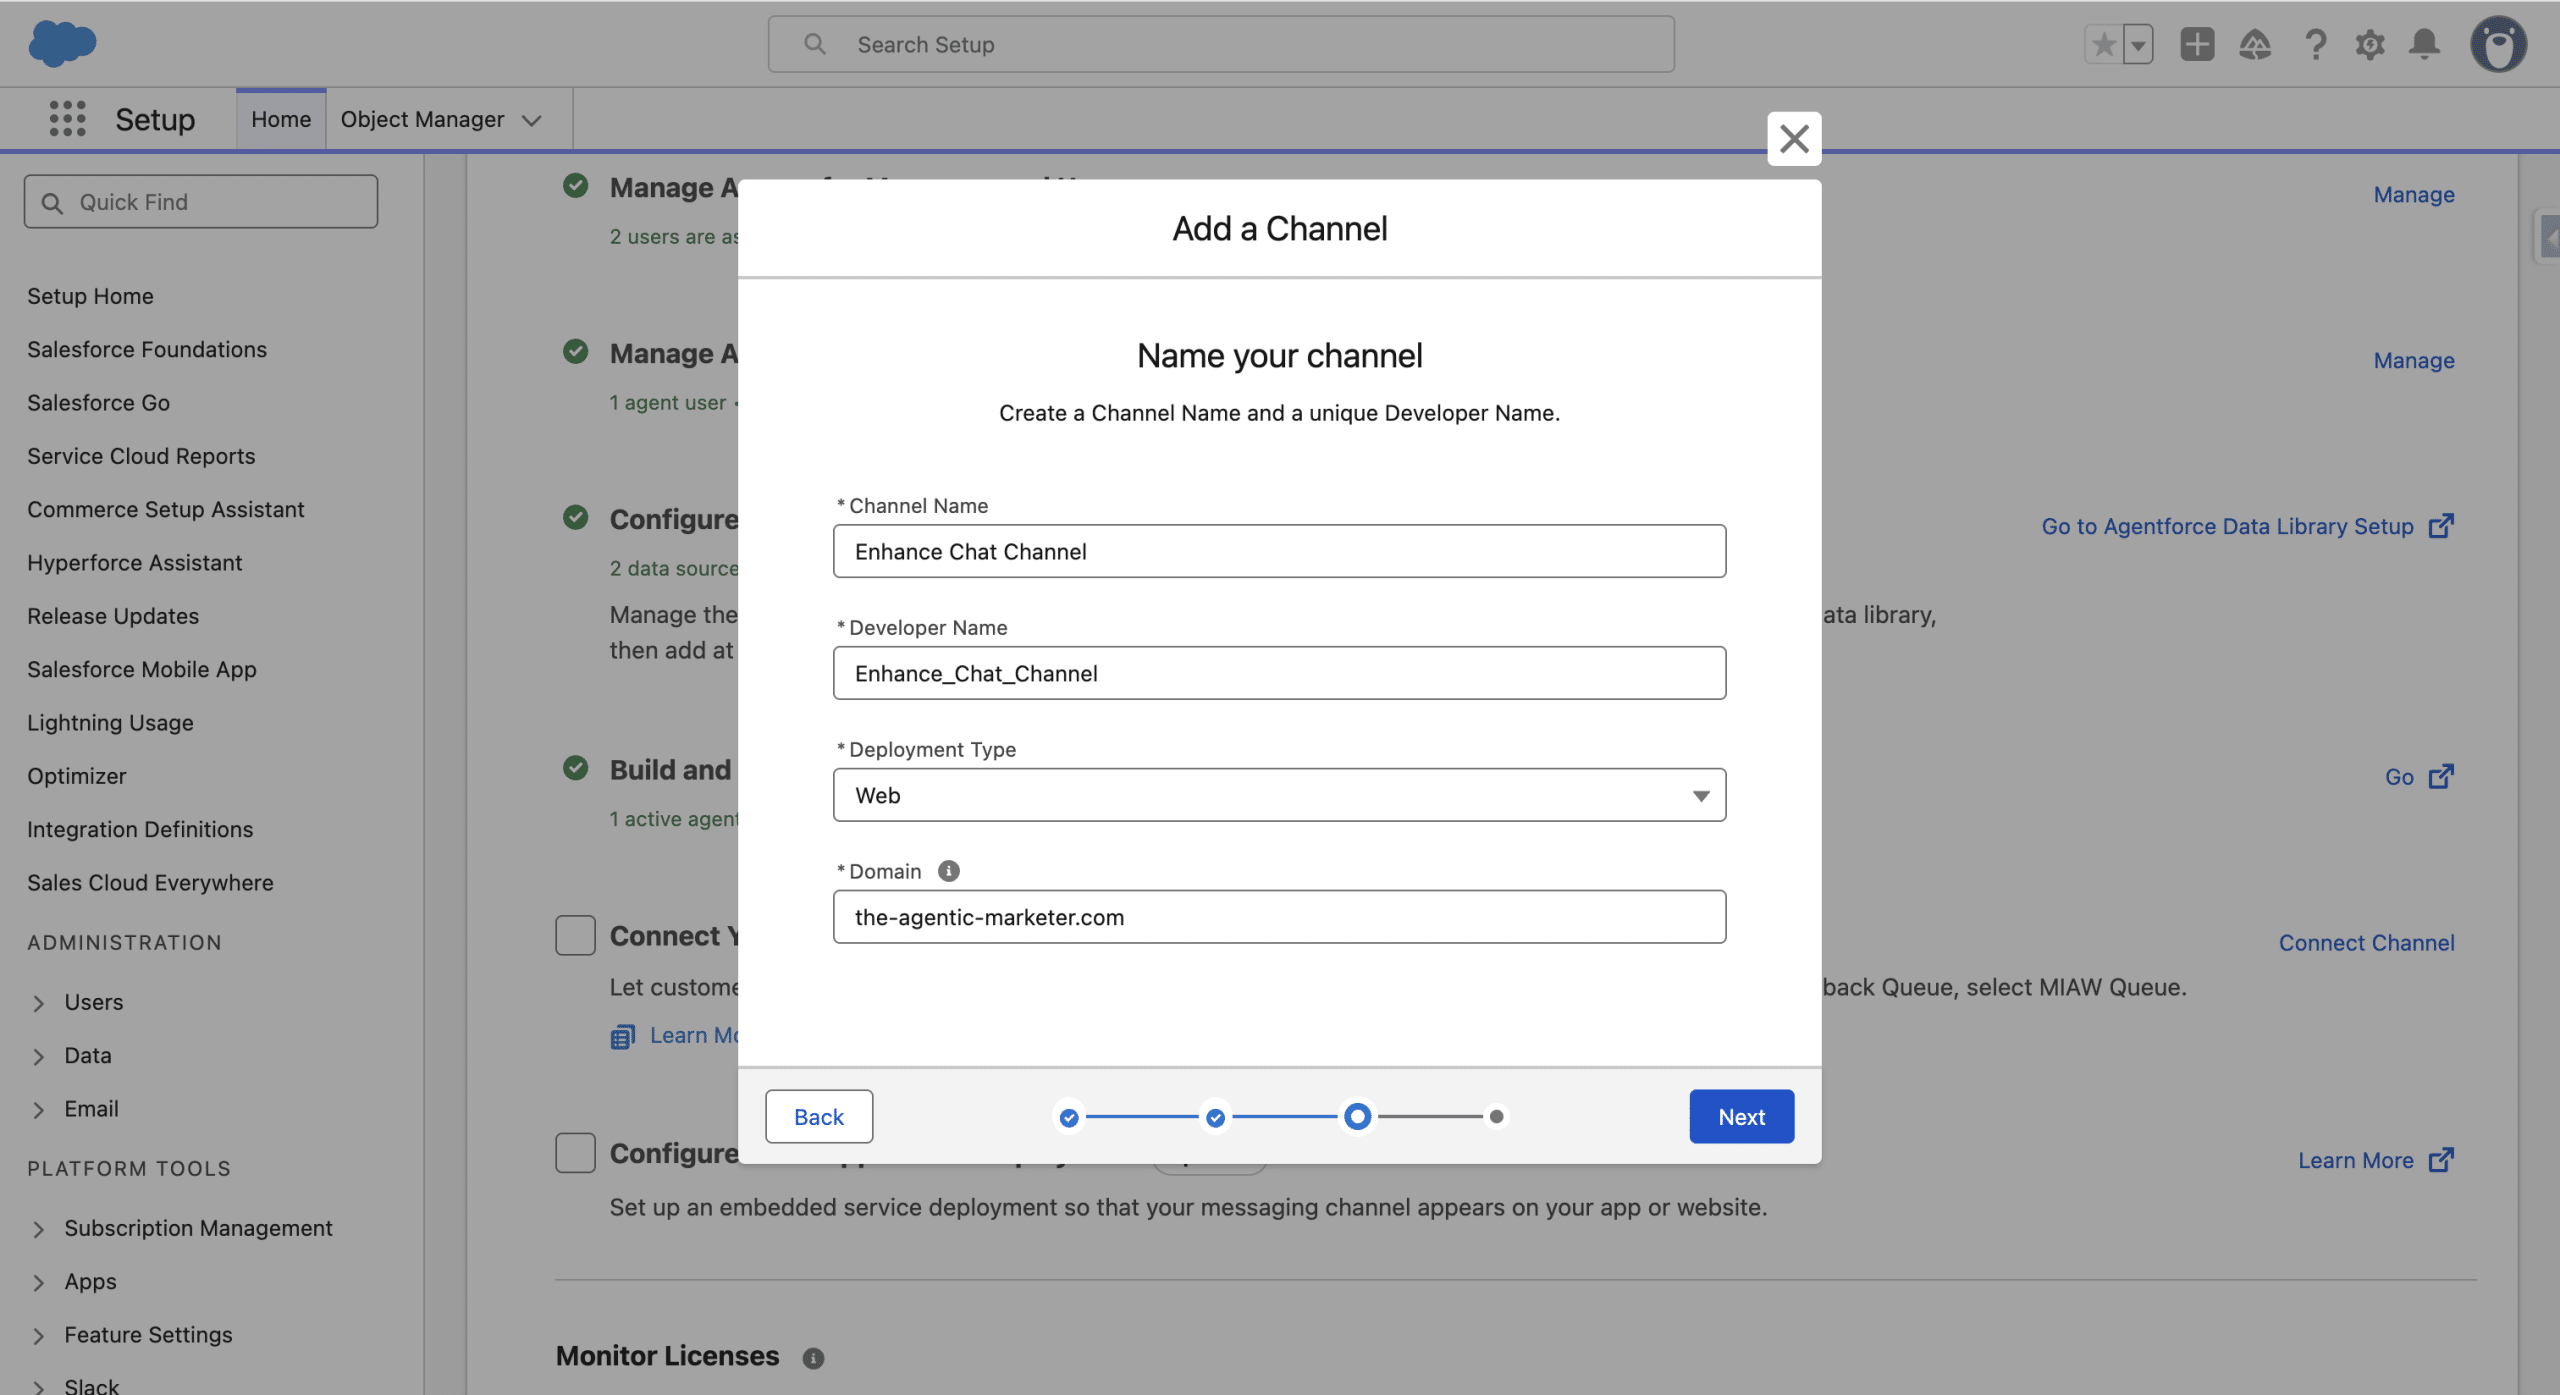
Task: Click the Channel Name input field
Action: [1279, 551]
